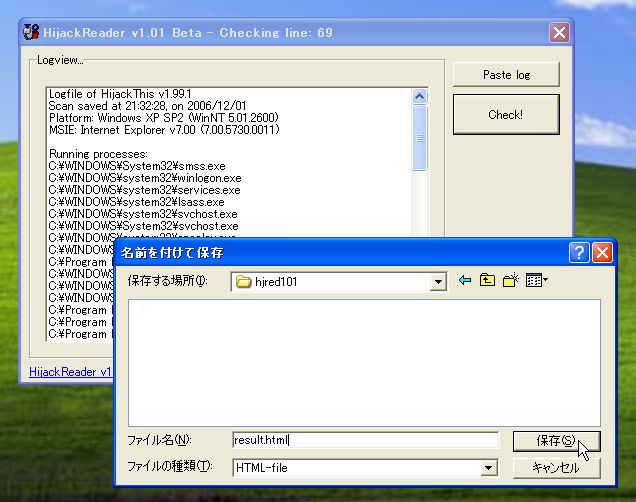Click the Check! button in HijackReader

(x=506, y=115)
